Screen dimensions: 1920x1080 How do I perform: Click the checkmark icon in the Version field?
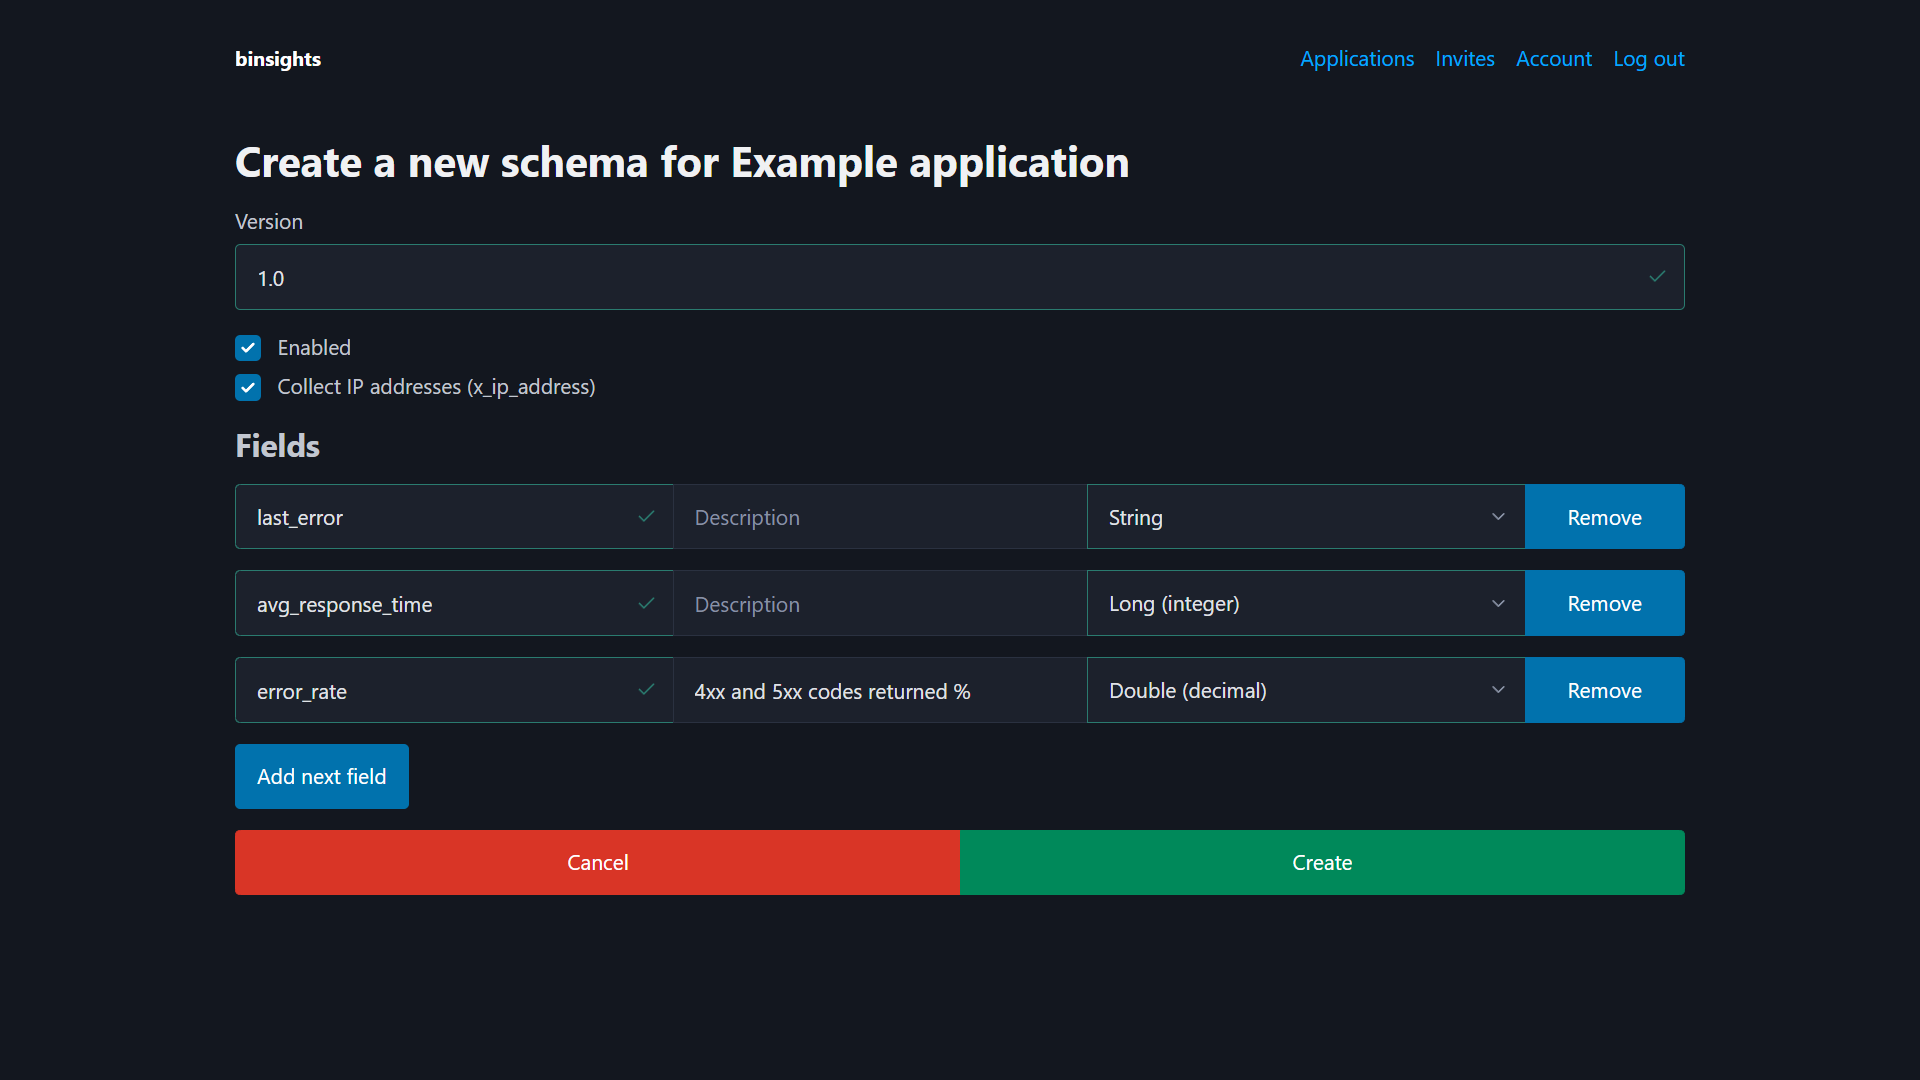(x=1657, y=277)
